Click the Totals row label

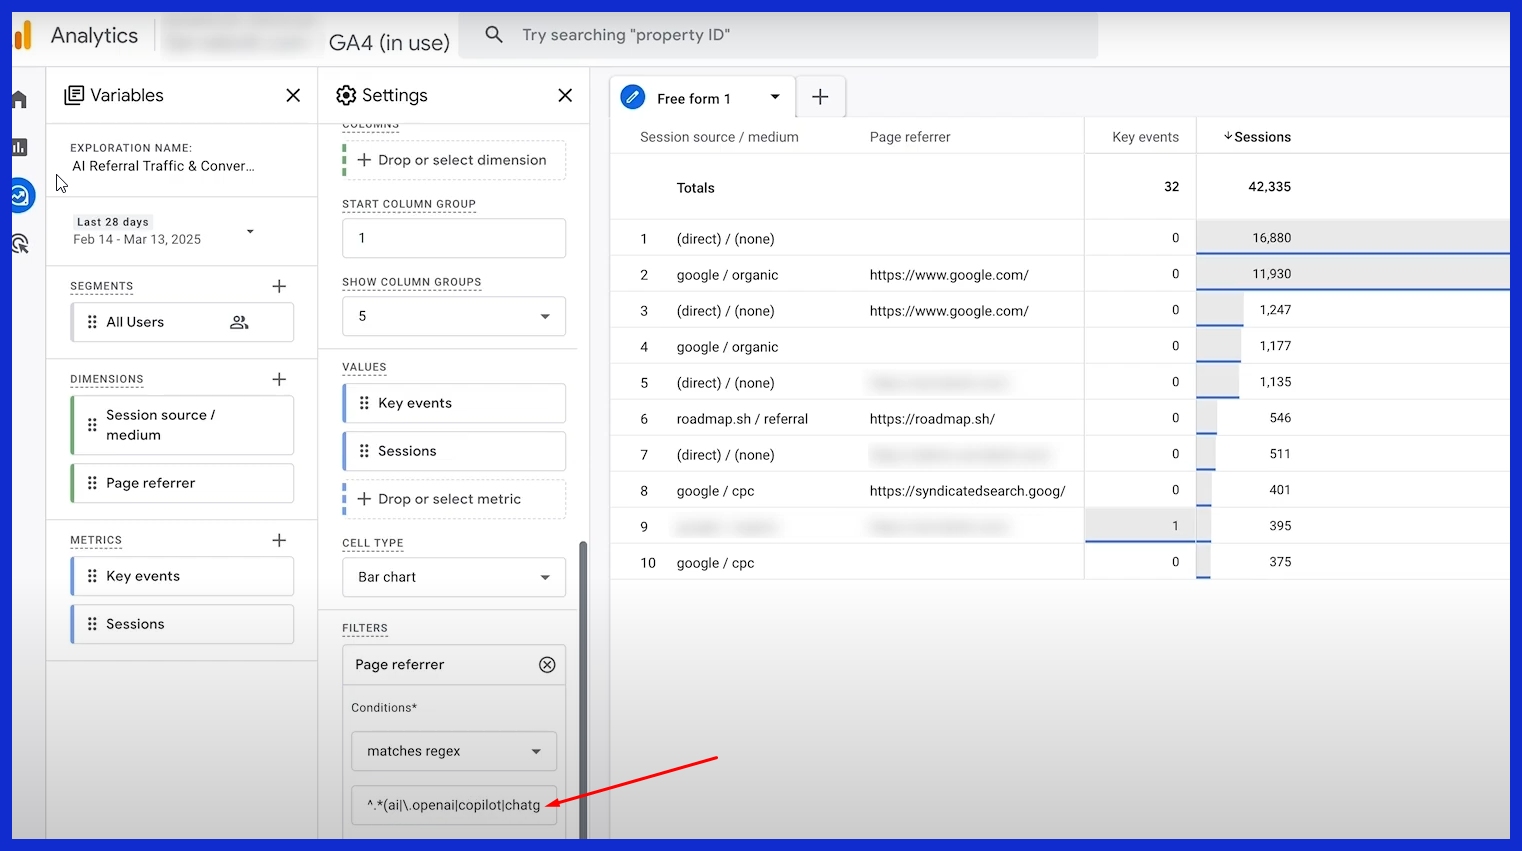coord(695,188)
